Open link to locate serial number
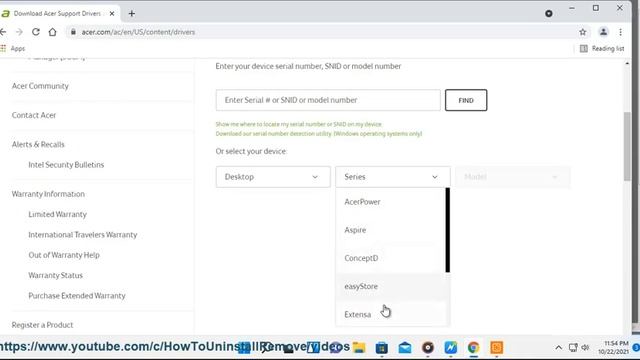The height and width of the screenshot is (360, 640). tap(299, 124)
